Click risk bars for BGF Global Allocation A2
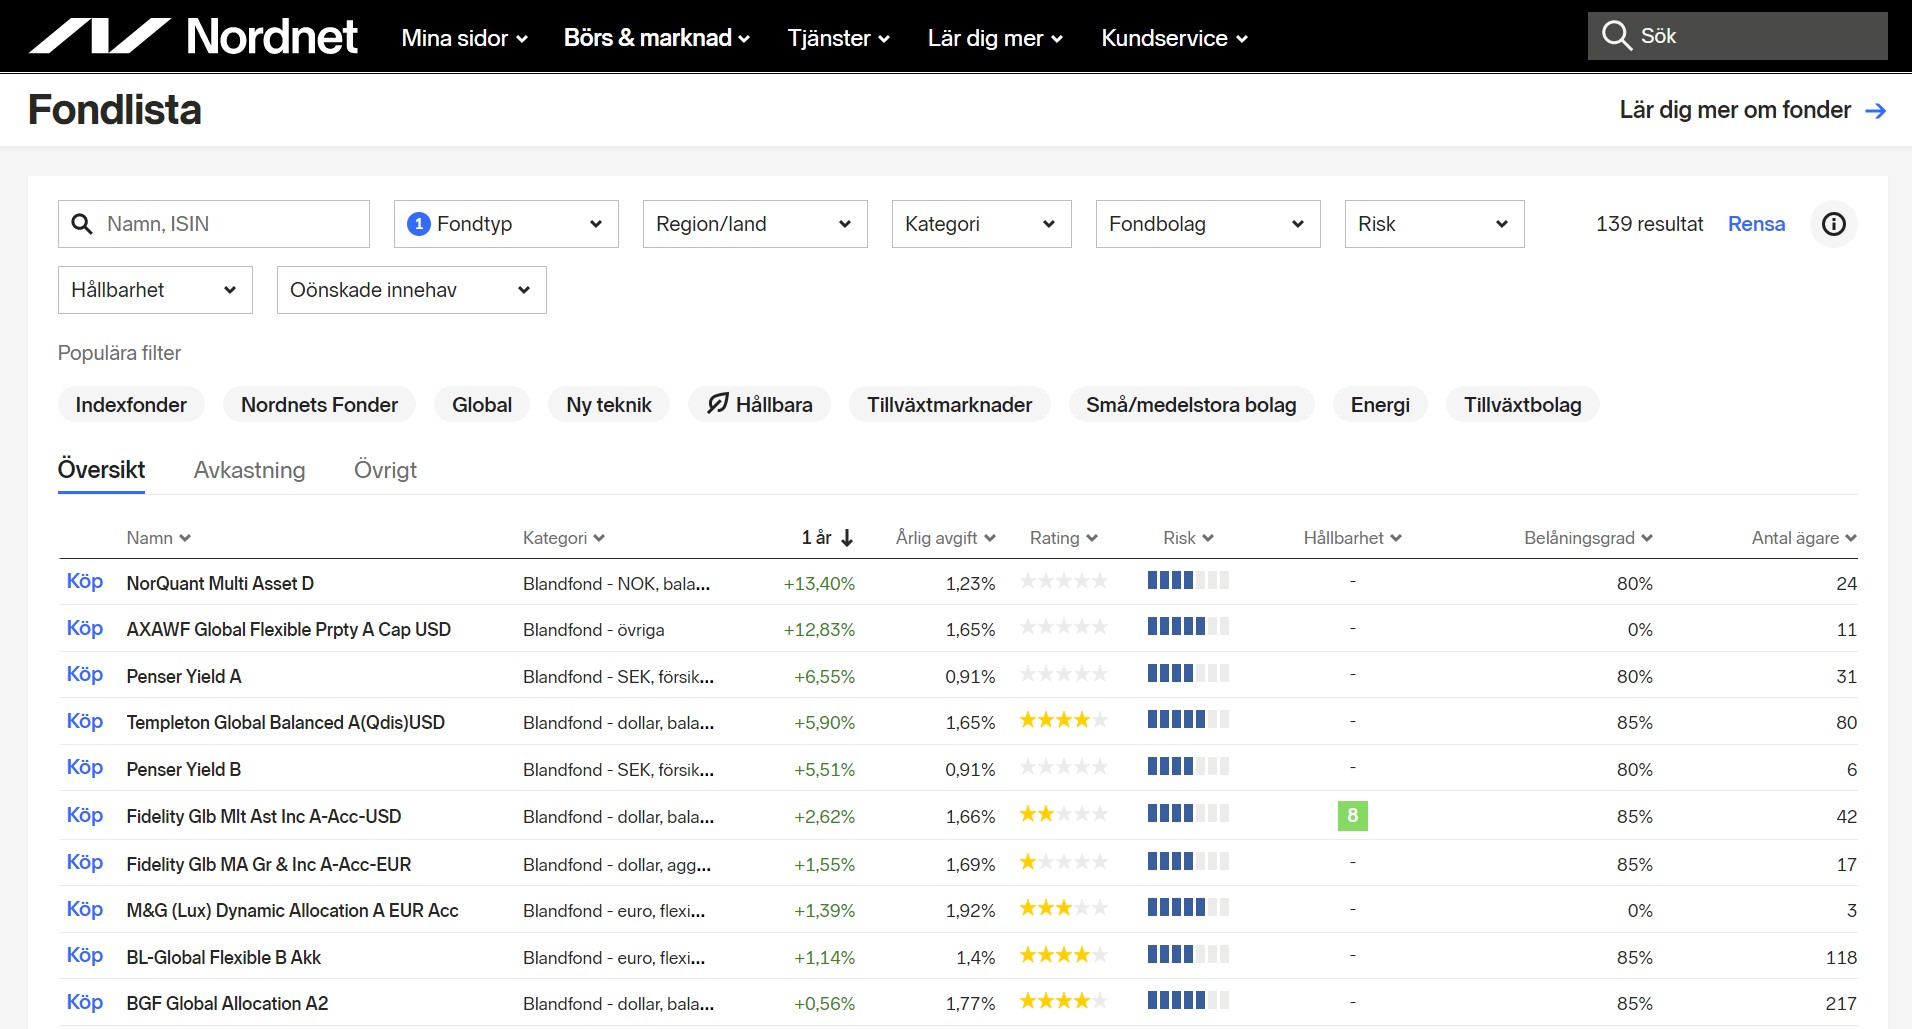Viewport: 1912px width, 1029px height. pyautogui.click(x=1188, y=1000)
